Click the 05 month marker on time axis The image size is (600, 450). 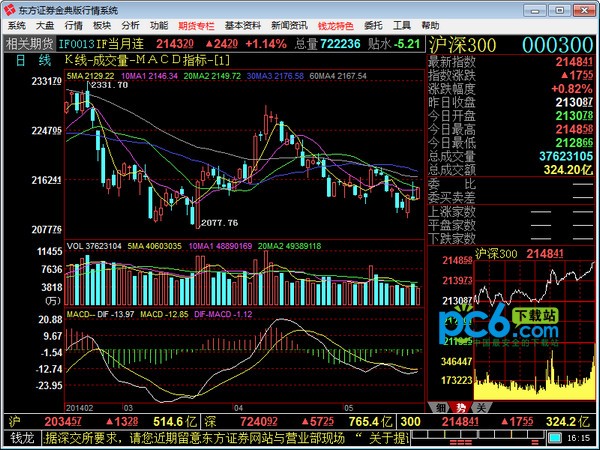pos(348,408)
